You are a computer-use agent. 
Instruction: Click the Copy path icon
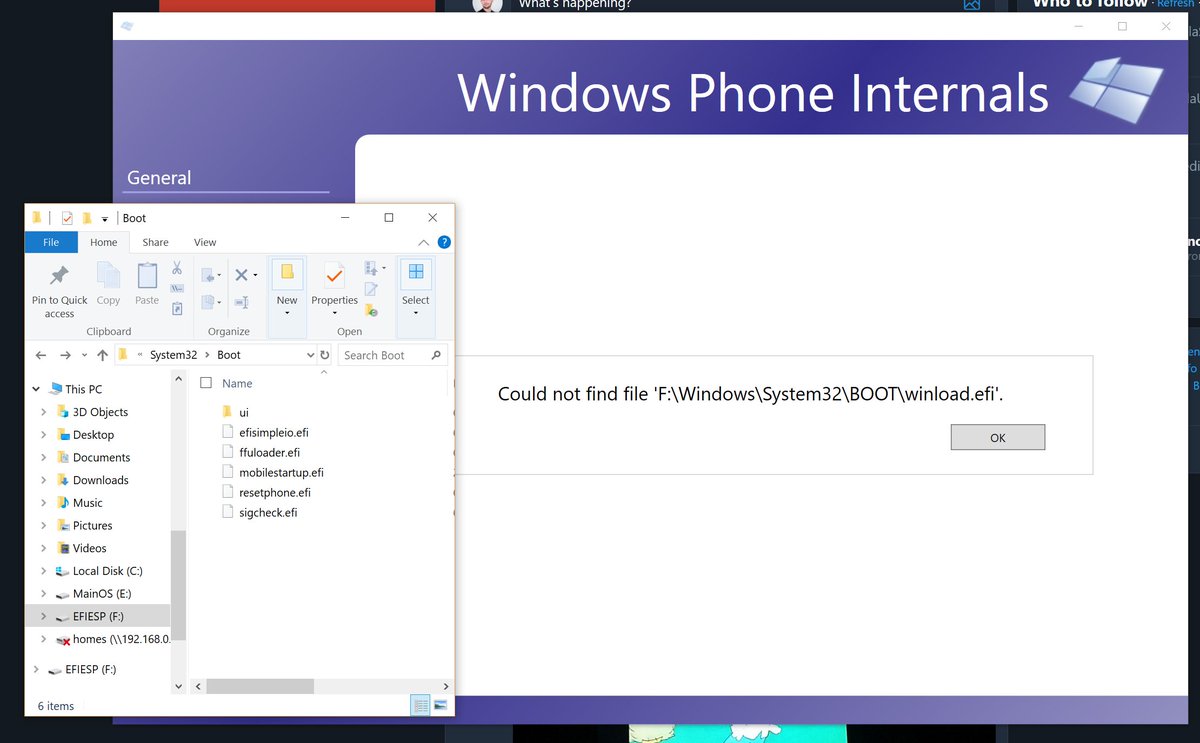[177, 289]
